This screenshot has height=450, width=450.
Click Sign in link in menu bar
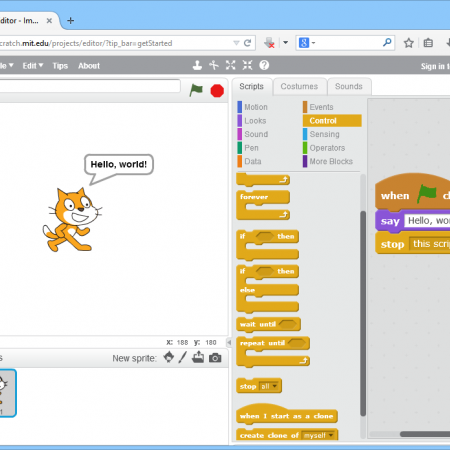435,66
